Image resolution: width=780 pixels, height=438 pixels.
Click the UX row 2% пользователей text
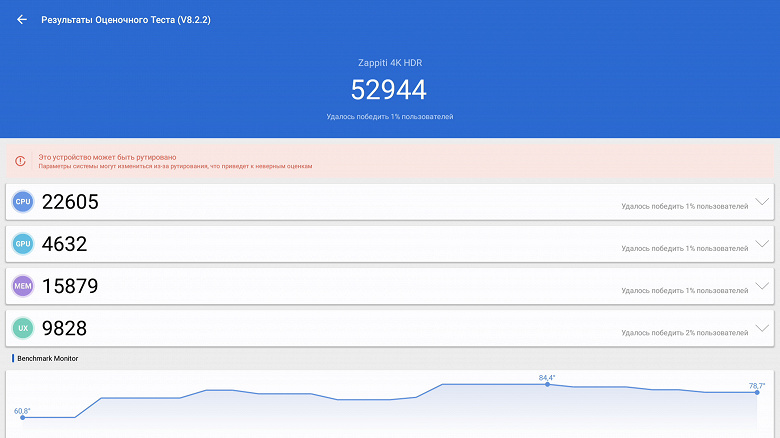click(x=684, y=332)
